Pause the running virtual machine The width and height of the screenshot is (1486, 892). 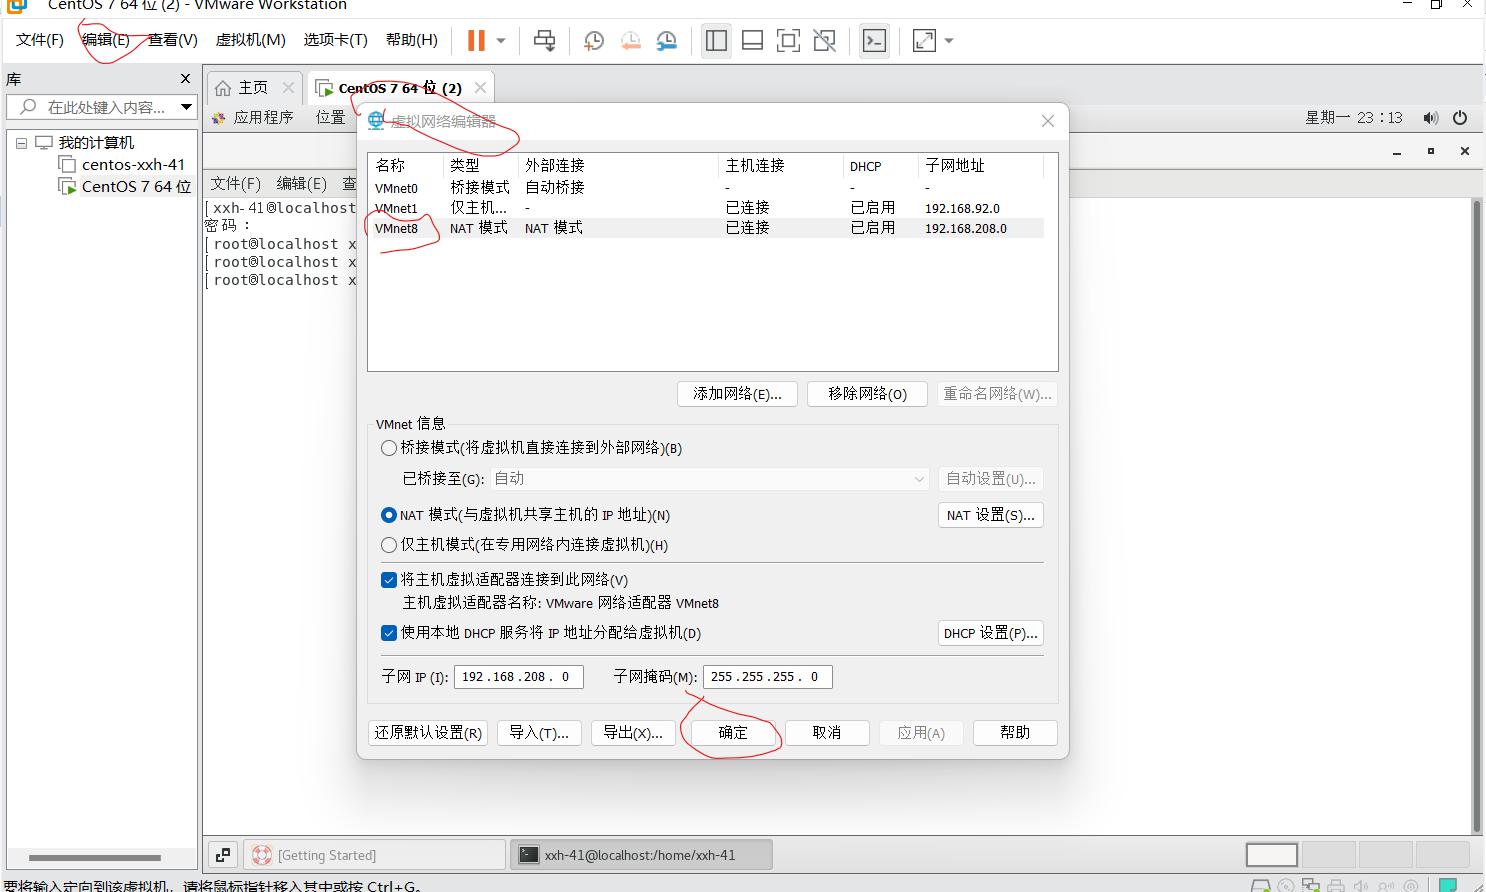[x=476, y=41]
